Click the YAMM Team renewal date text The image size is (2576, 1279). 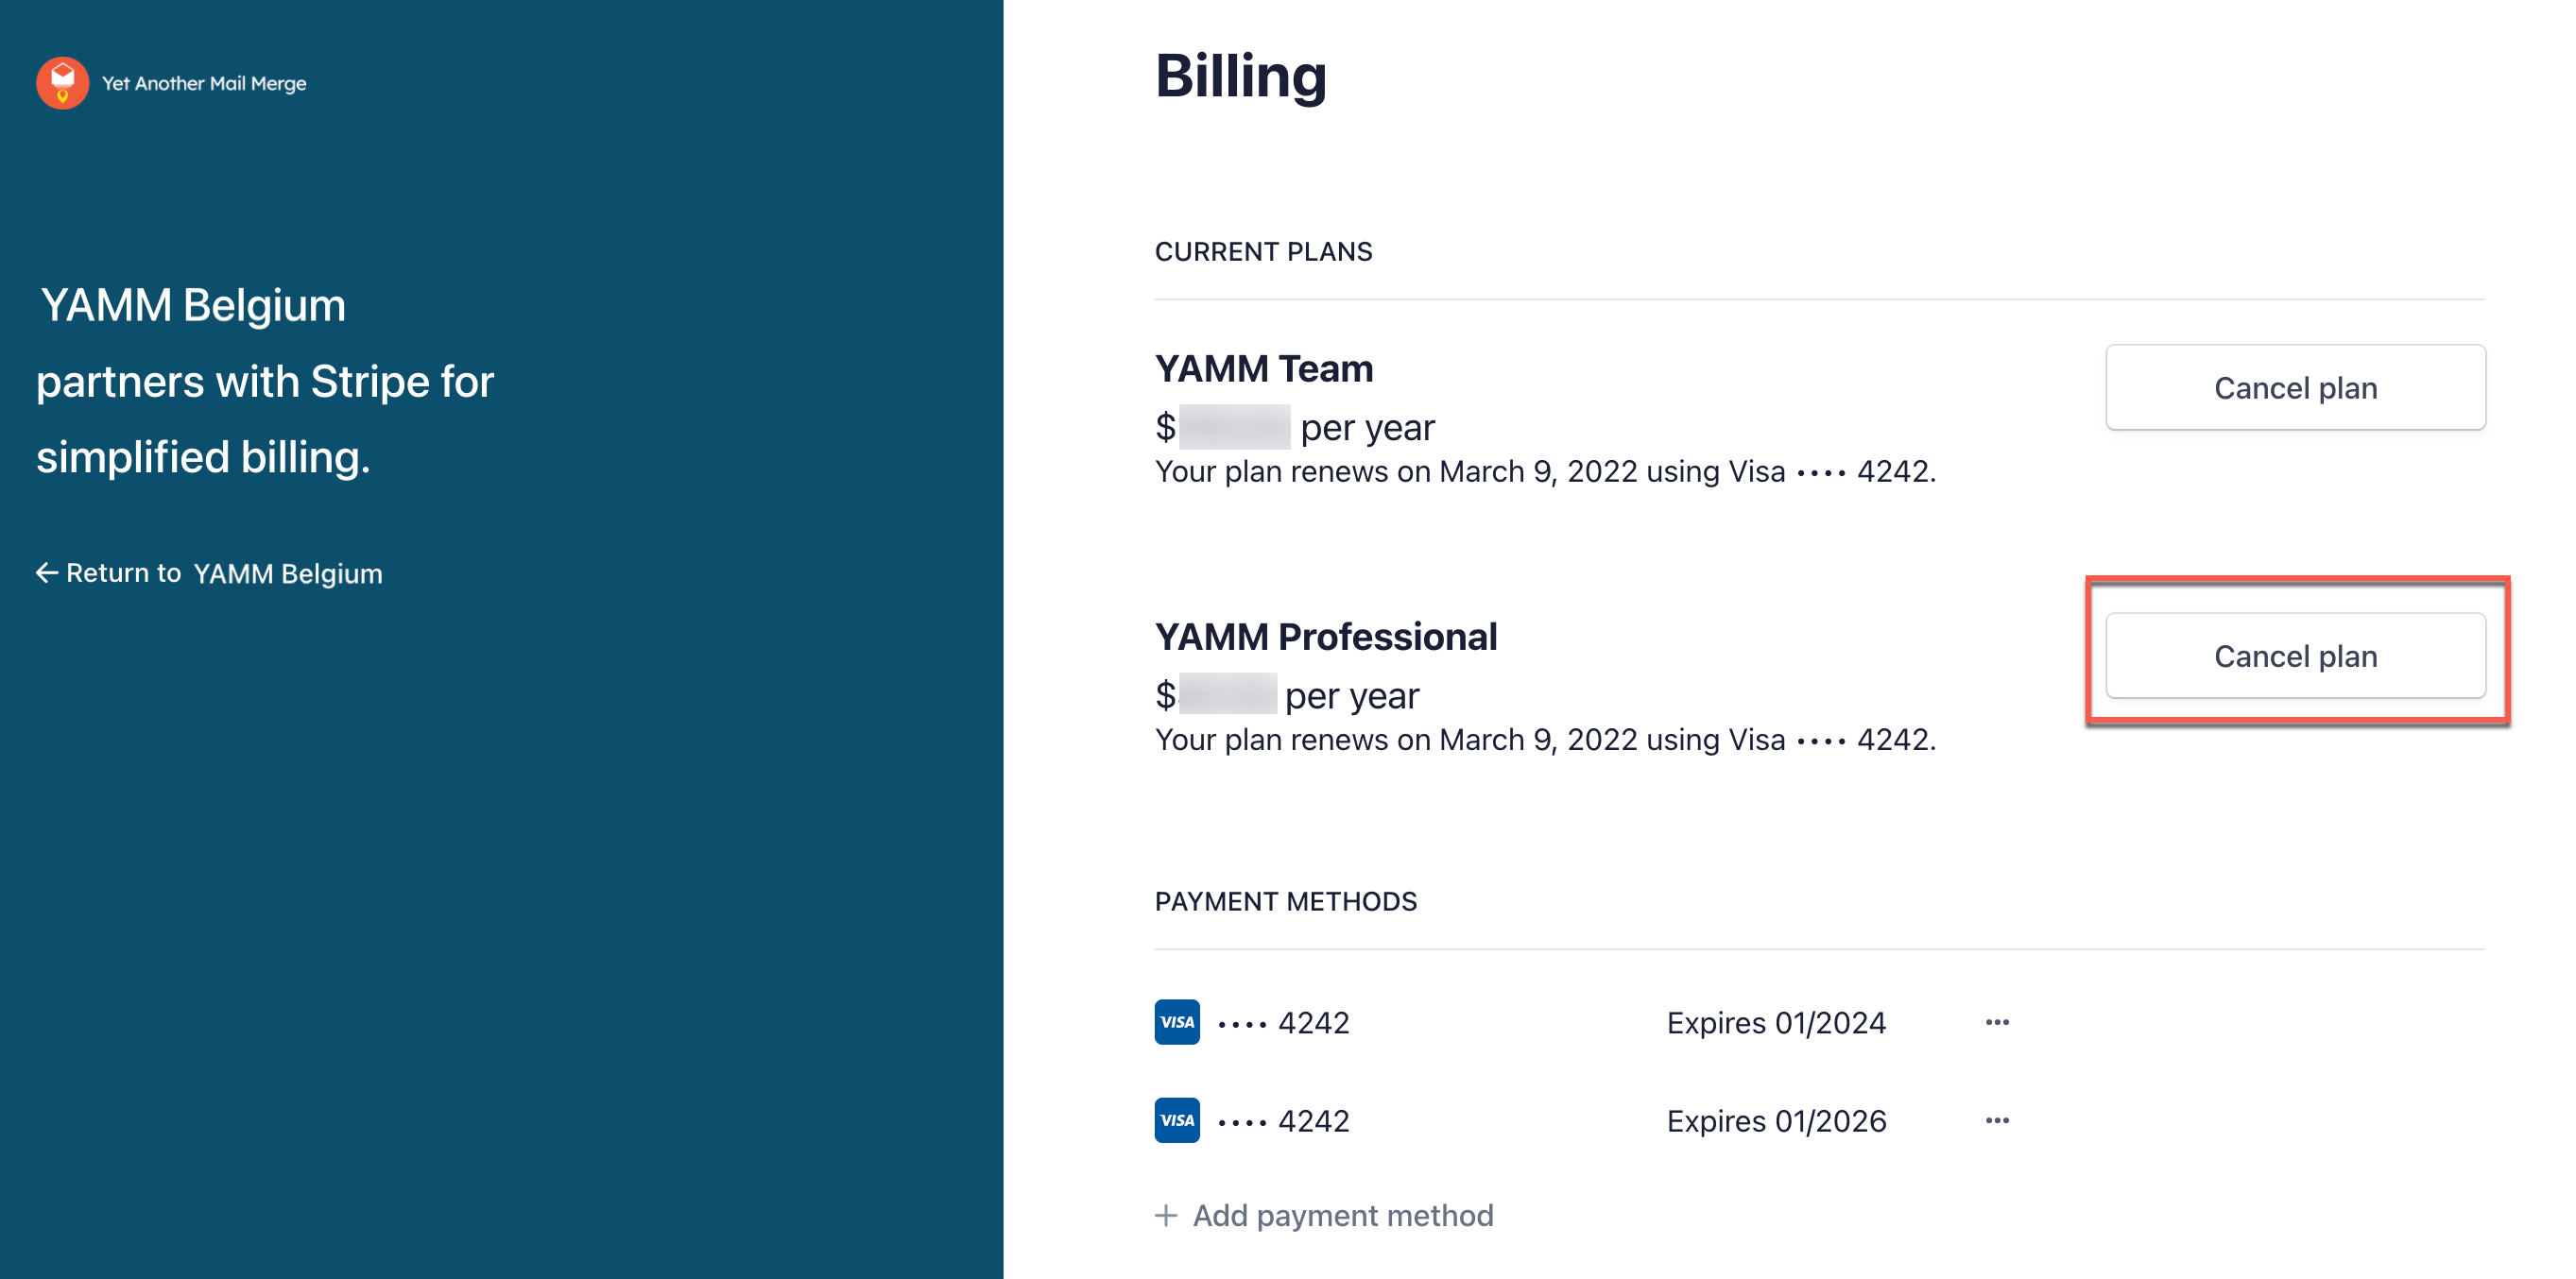1544,472
